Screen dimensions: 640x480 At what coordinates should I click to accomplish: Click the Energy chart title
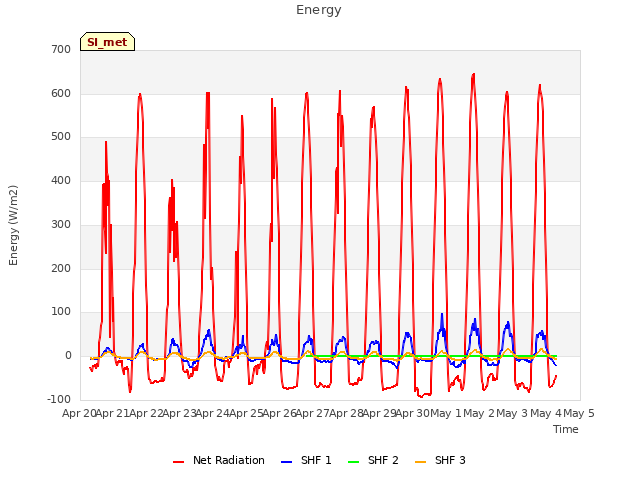coord(319,10)
